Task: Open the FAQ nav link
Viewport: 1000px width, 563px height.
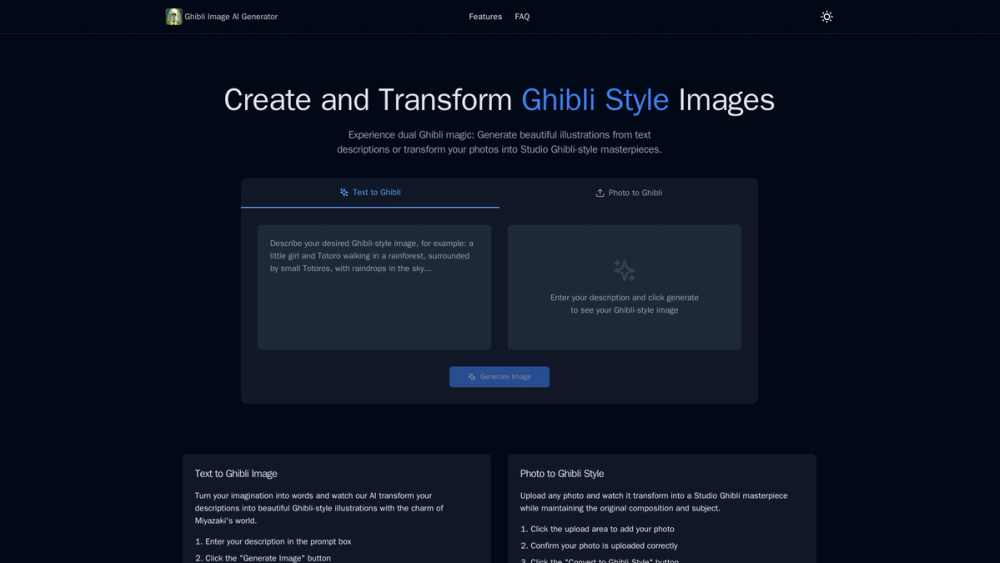Action: pos(522,17)
